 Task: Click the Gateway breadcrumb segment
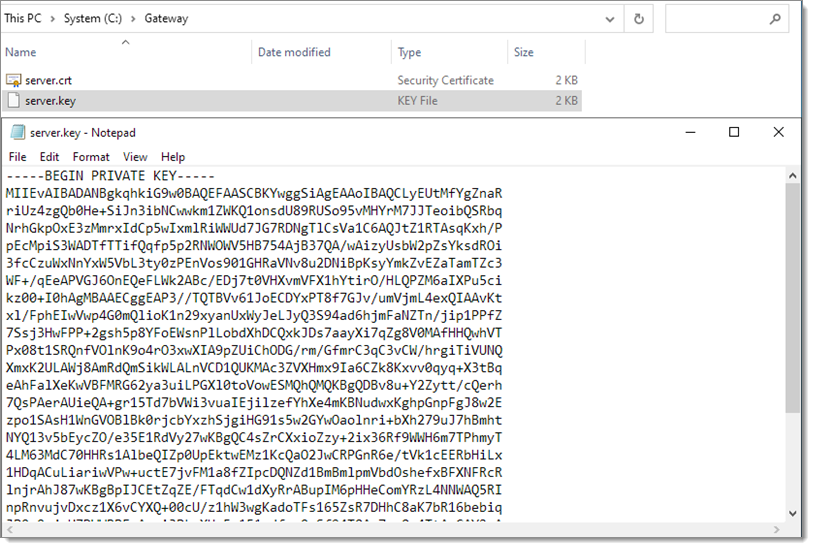[166, 19]
